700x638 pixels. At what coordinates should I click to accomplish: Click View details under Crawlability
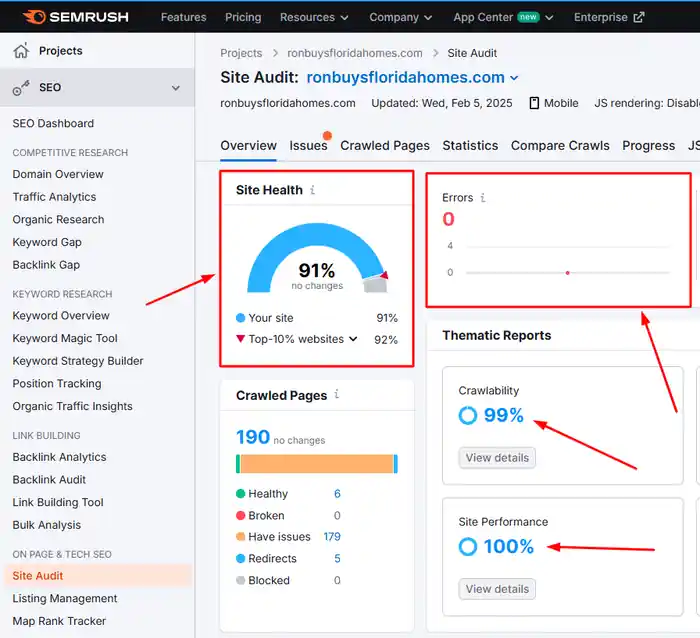tap(497, 458)
